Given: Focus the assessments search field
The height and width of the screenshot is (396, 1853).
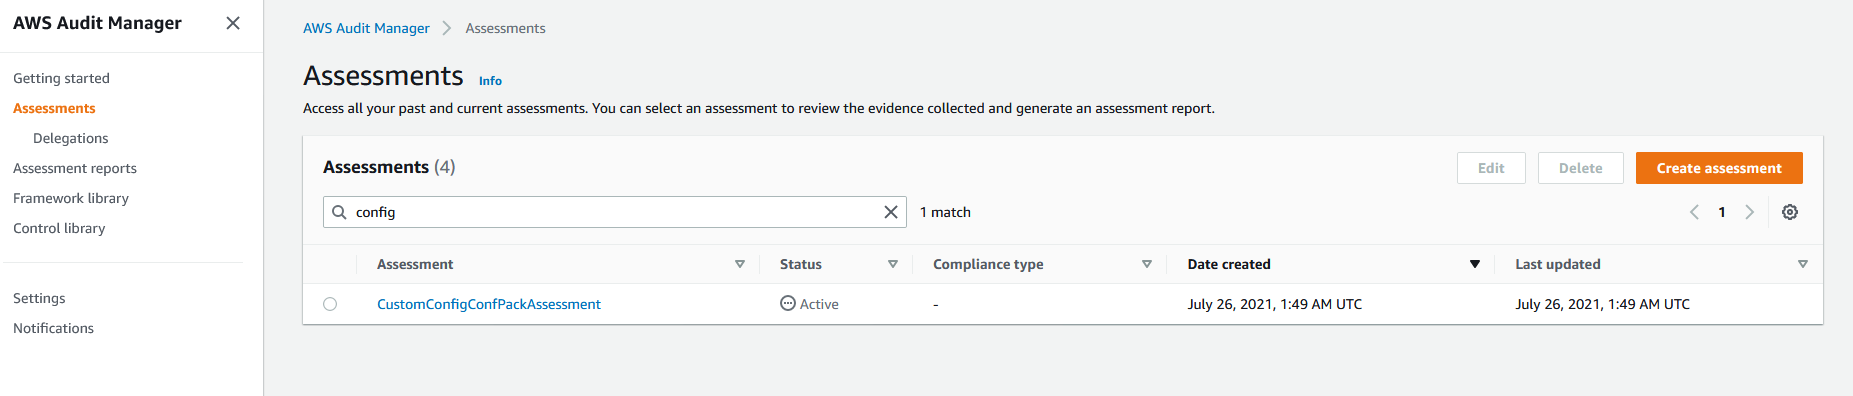Looking at the screenshot, I should pyautogui.click(x=615, y=212).
